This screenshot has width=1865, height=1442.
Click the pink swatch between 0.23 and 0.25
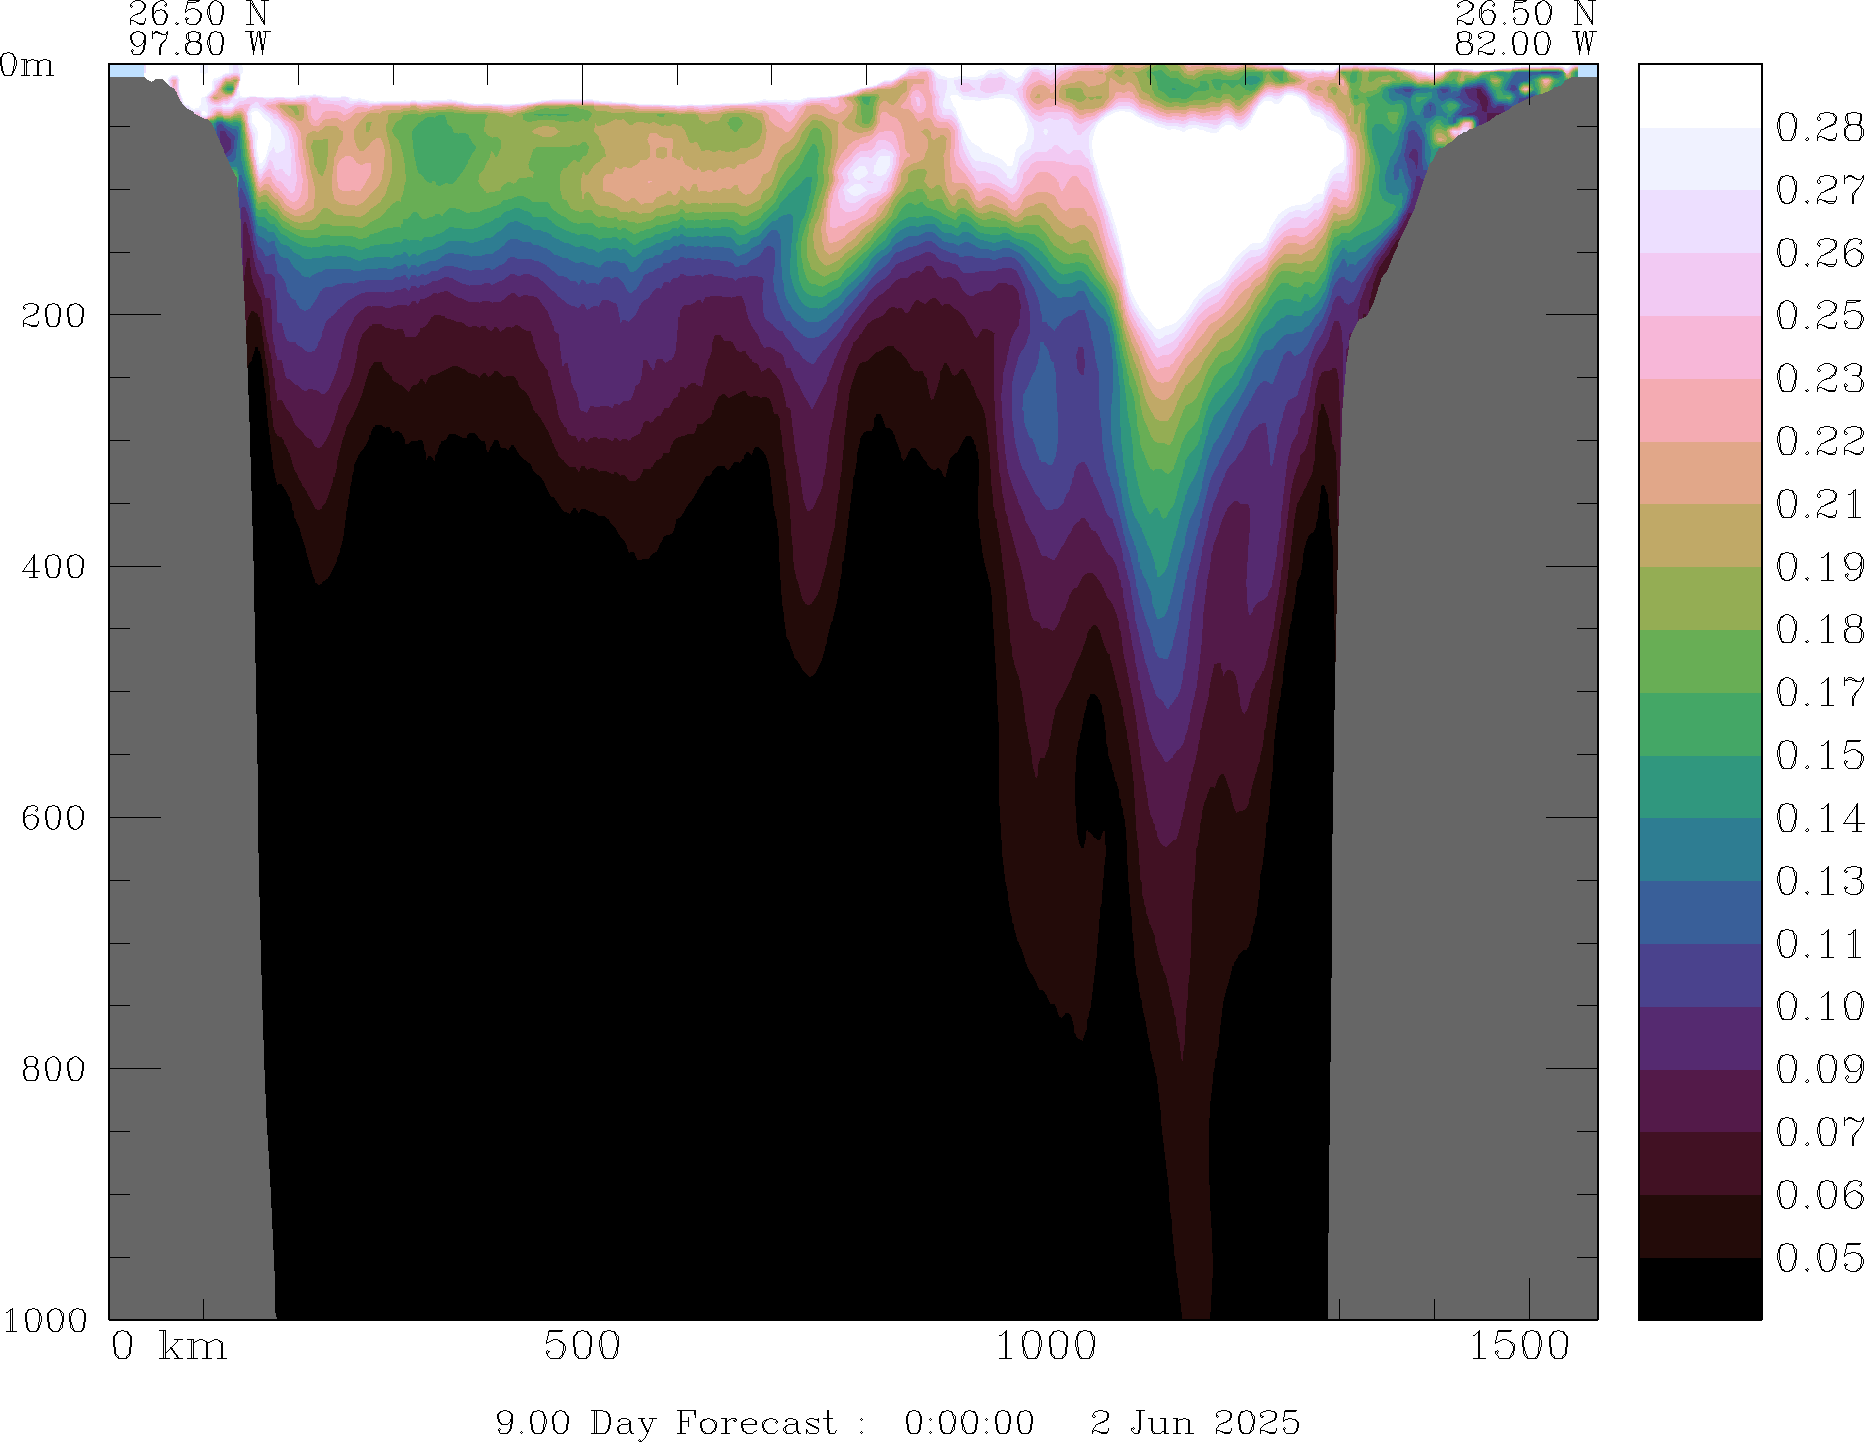(x=1699, y=347)
